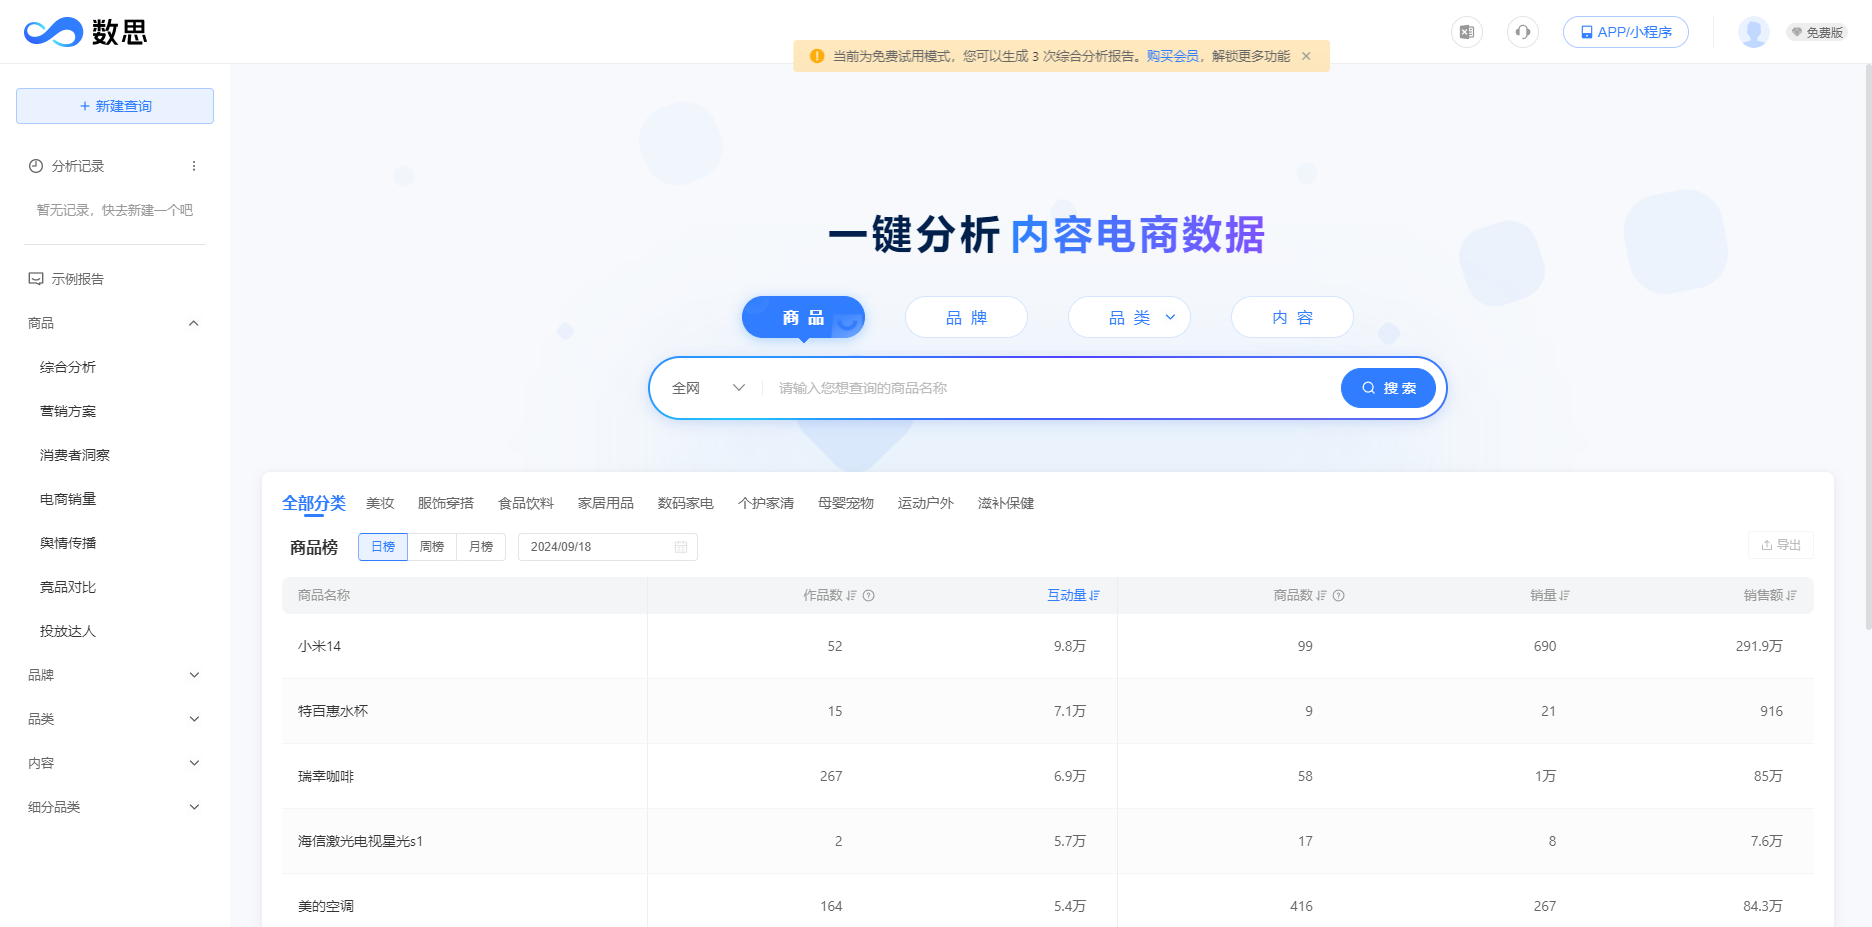1872x927 pixels.
Task: Open the 全网 platform dropdown
Action: pos(708,388)
